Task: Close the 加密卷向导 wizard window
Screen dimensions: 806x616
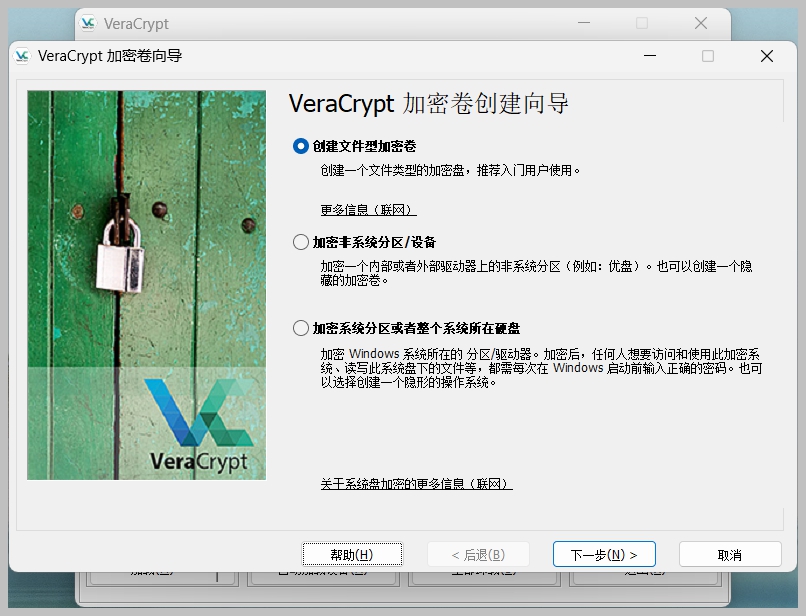Action: pyautogui.click(x=766, y=56)
